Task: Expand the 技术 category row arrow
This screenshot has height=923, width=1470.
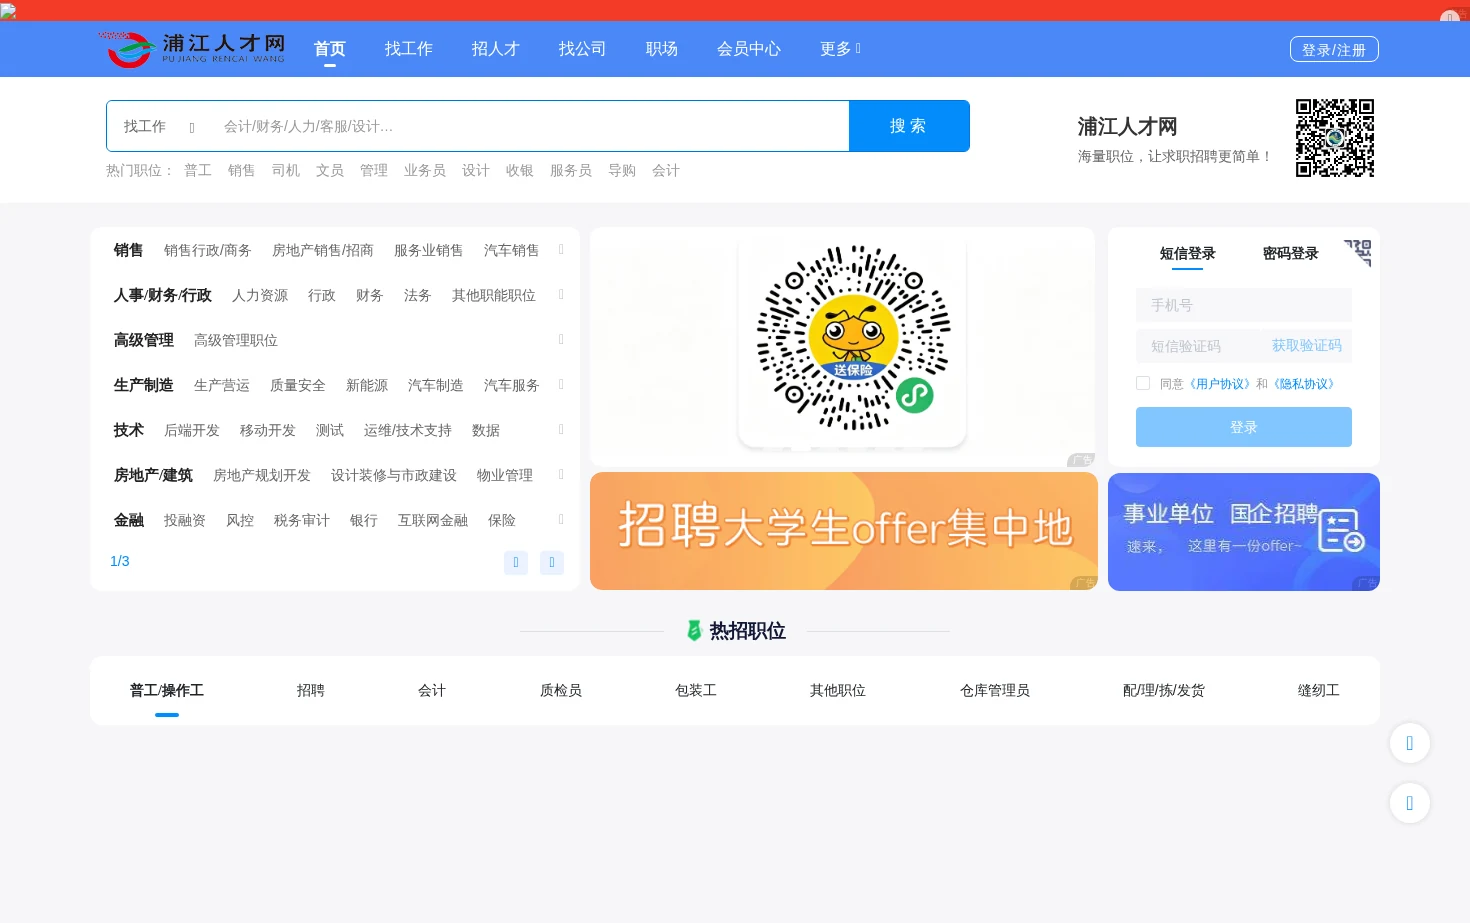Action: (x=561, y=429)
